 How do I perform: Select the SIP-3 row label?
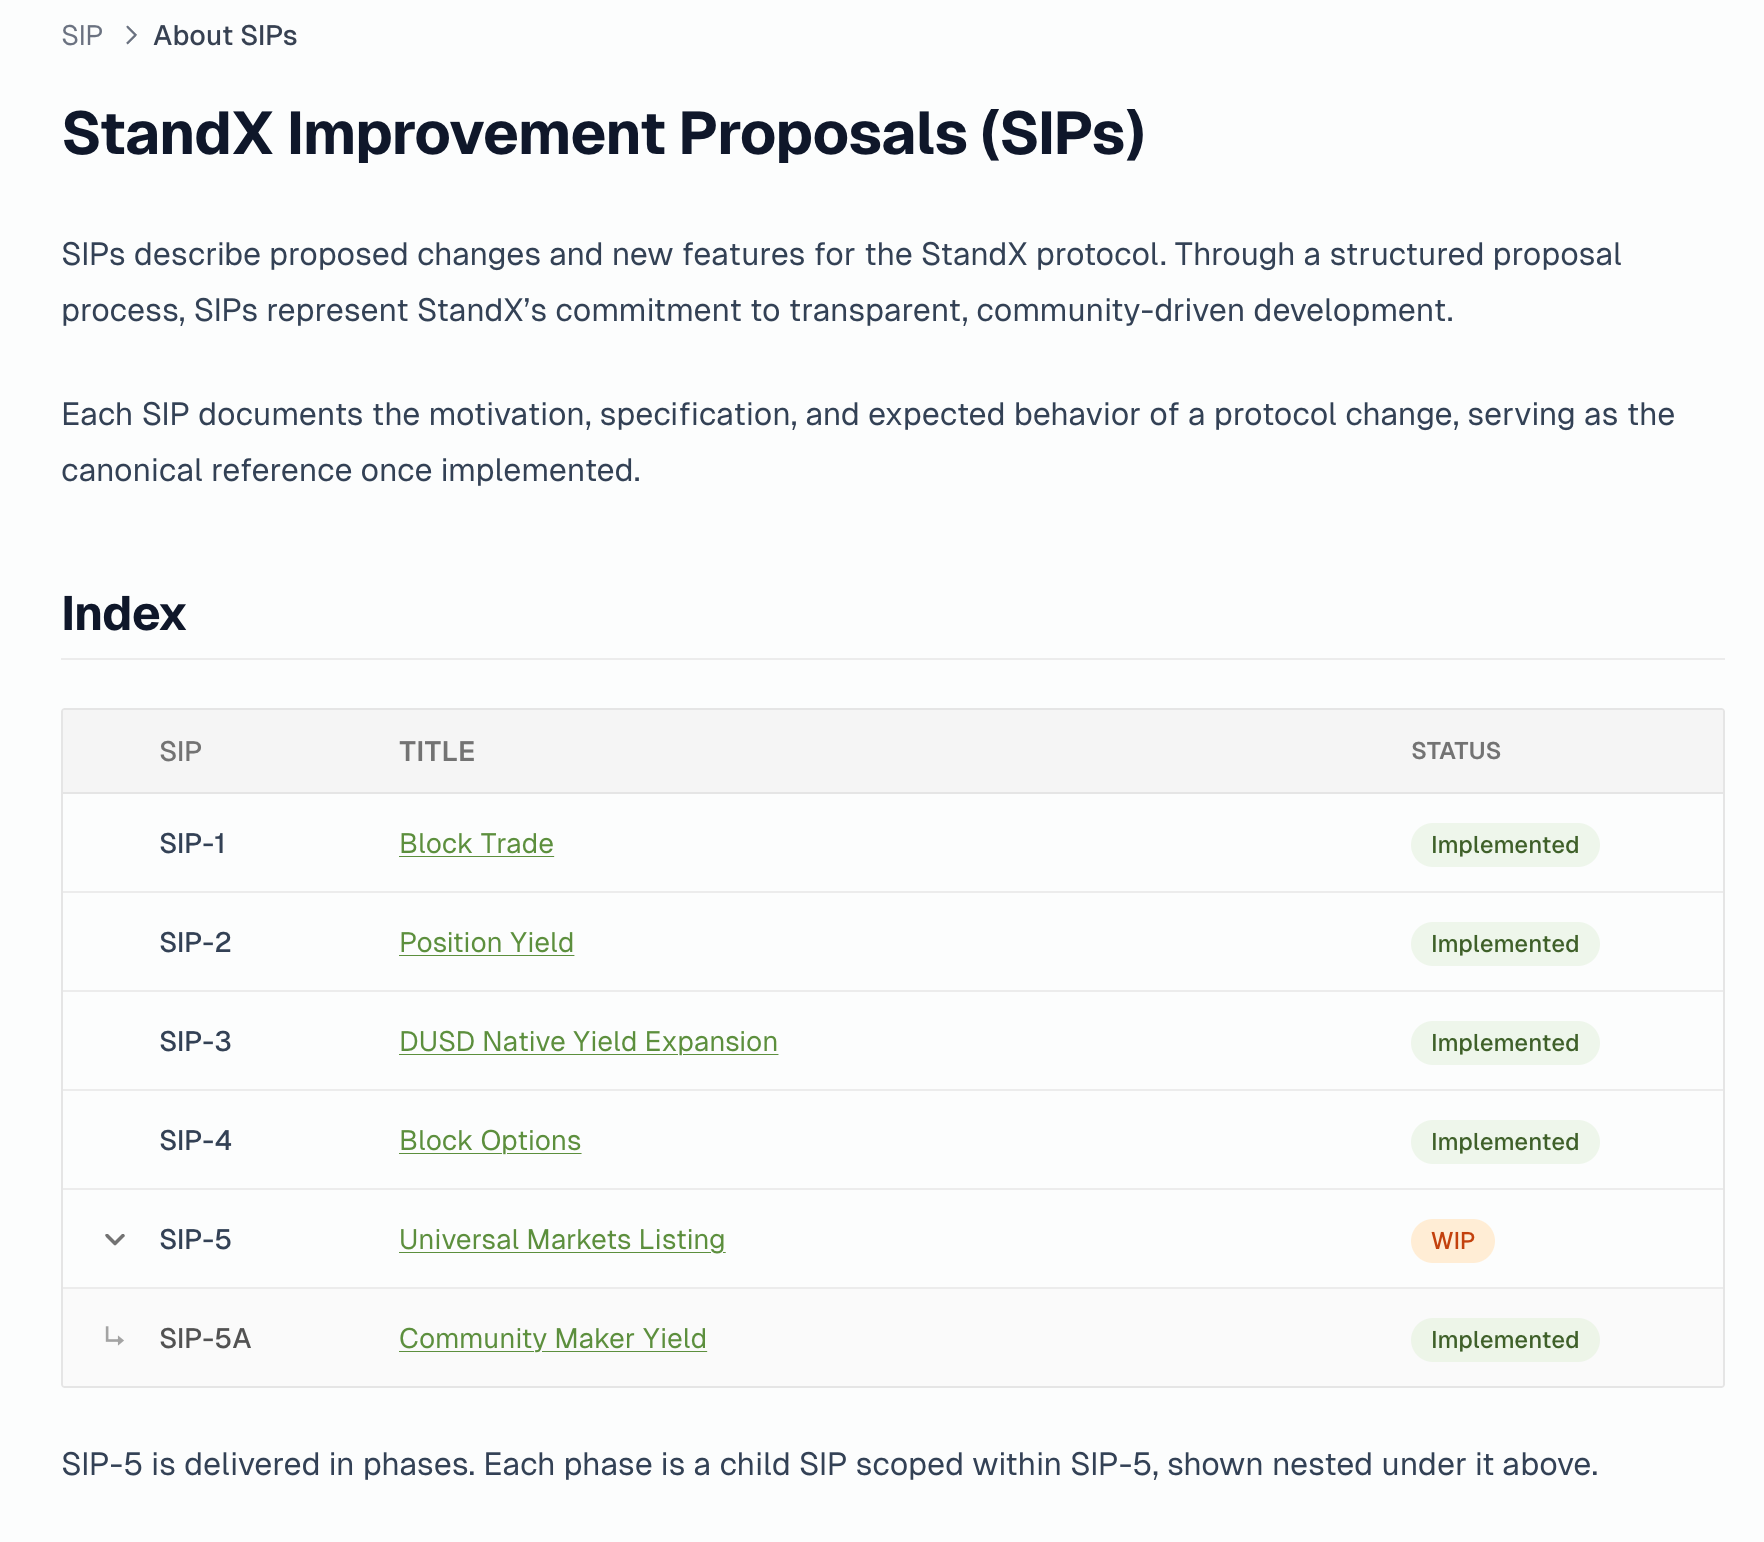[x=196, y=1042]
